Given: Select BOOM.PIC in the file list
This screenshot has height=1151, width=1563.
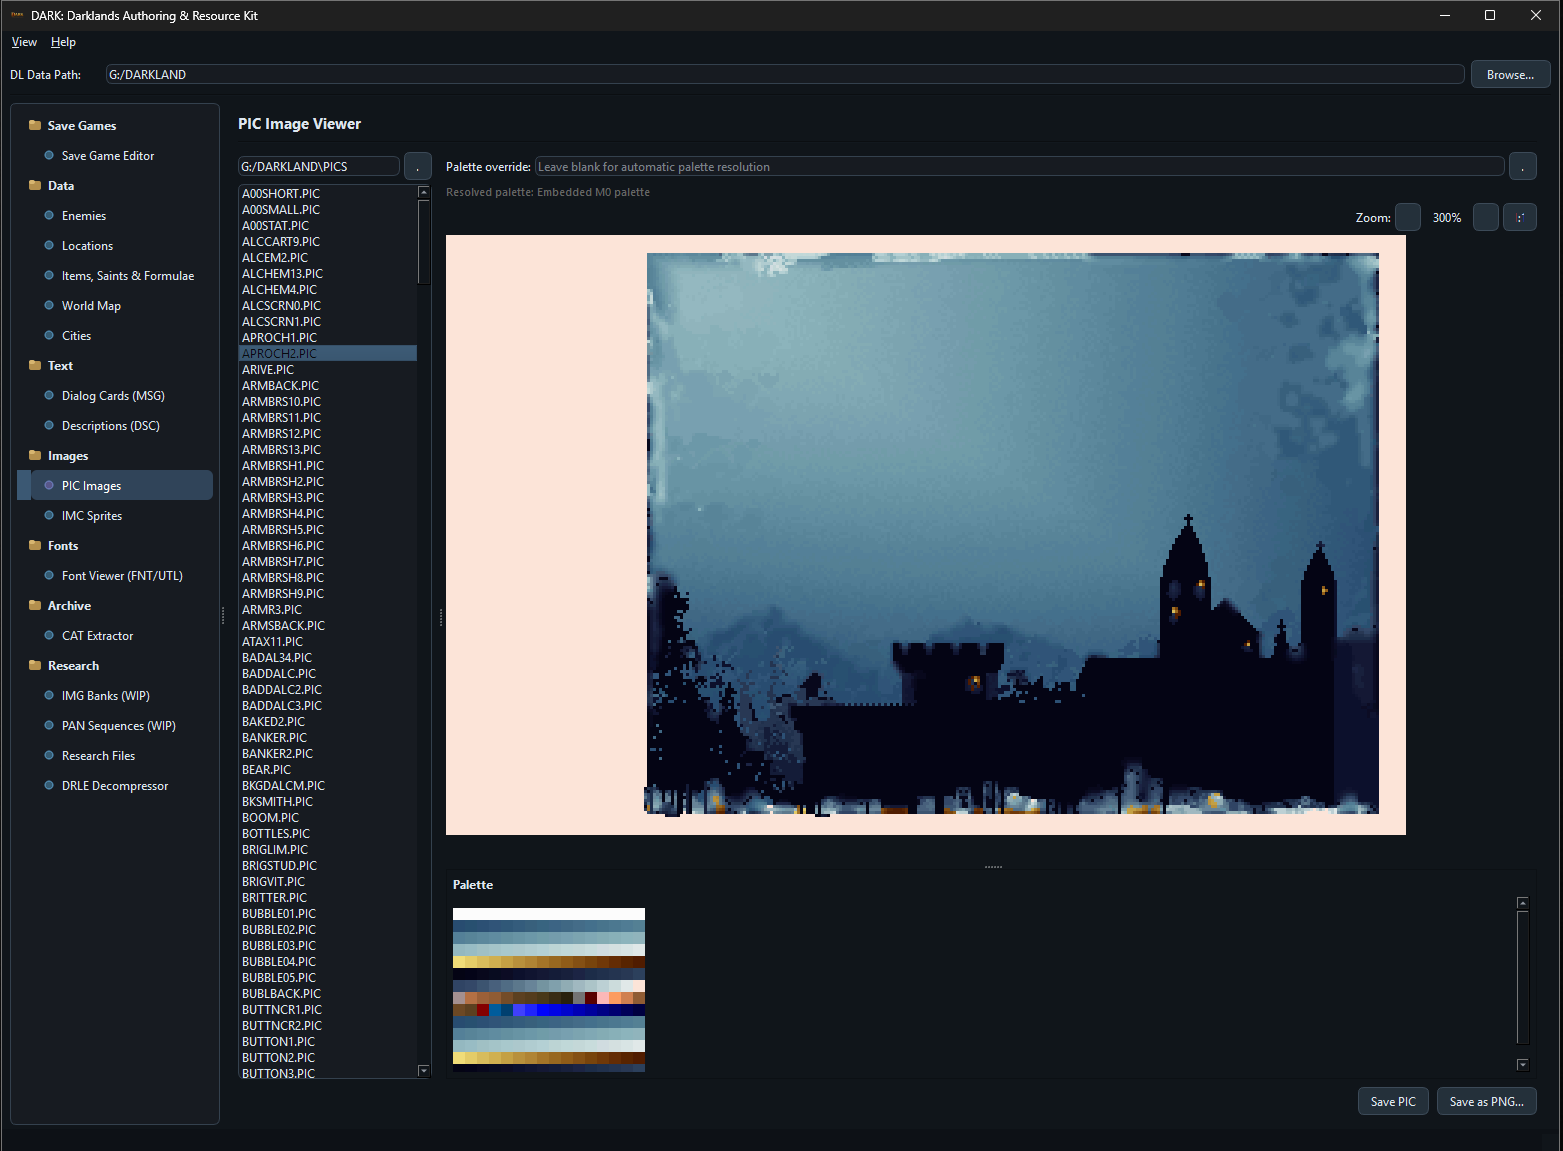Looking at the screenshot, I should click(x=328, y=818).
